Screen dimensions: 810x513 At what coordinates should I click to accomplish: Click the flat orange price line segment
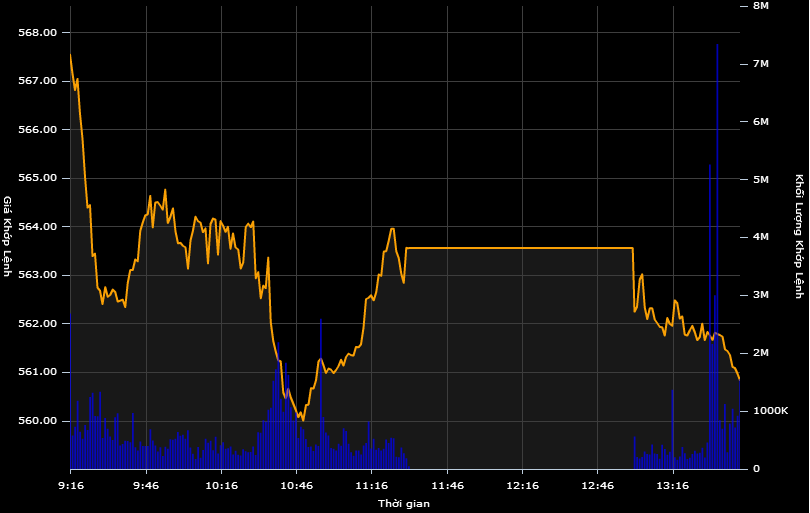520,248
